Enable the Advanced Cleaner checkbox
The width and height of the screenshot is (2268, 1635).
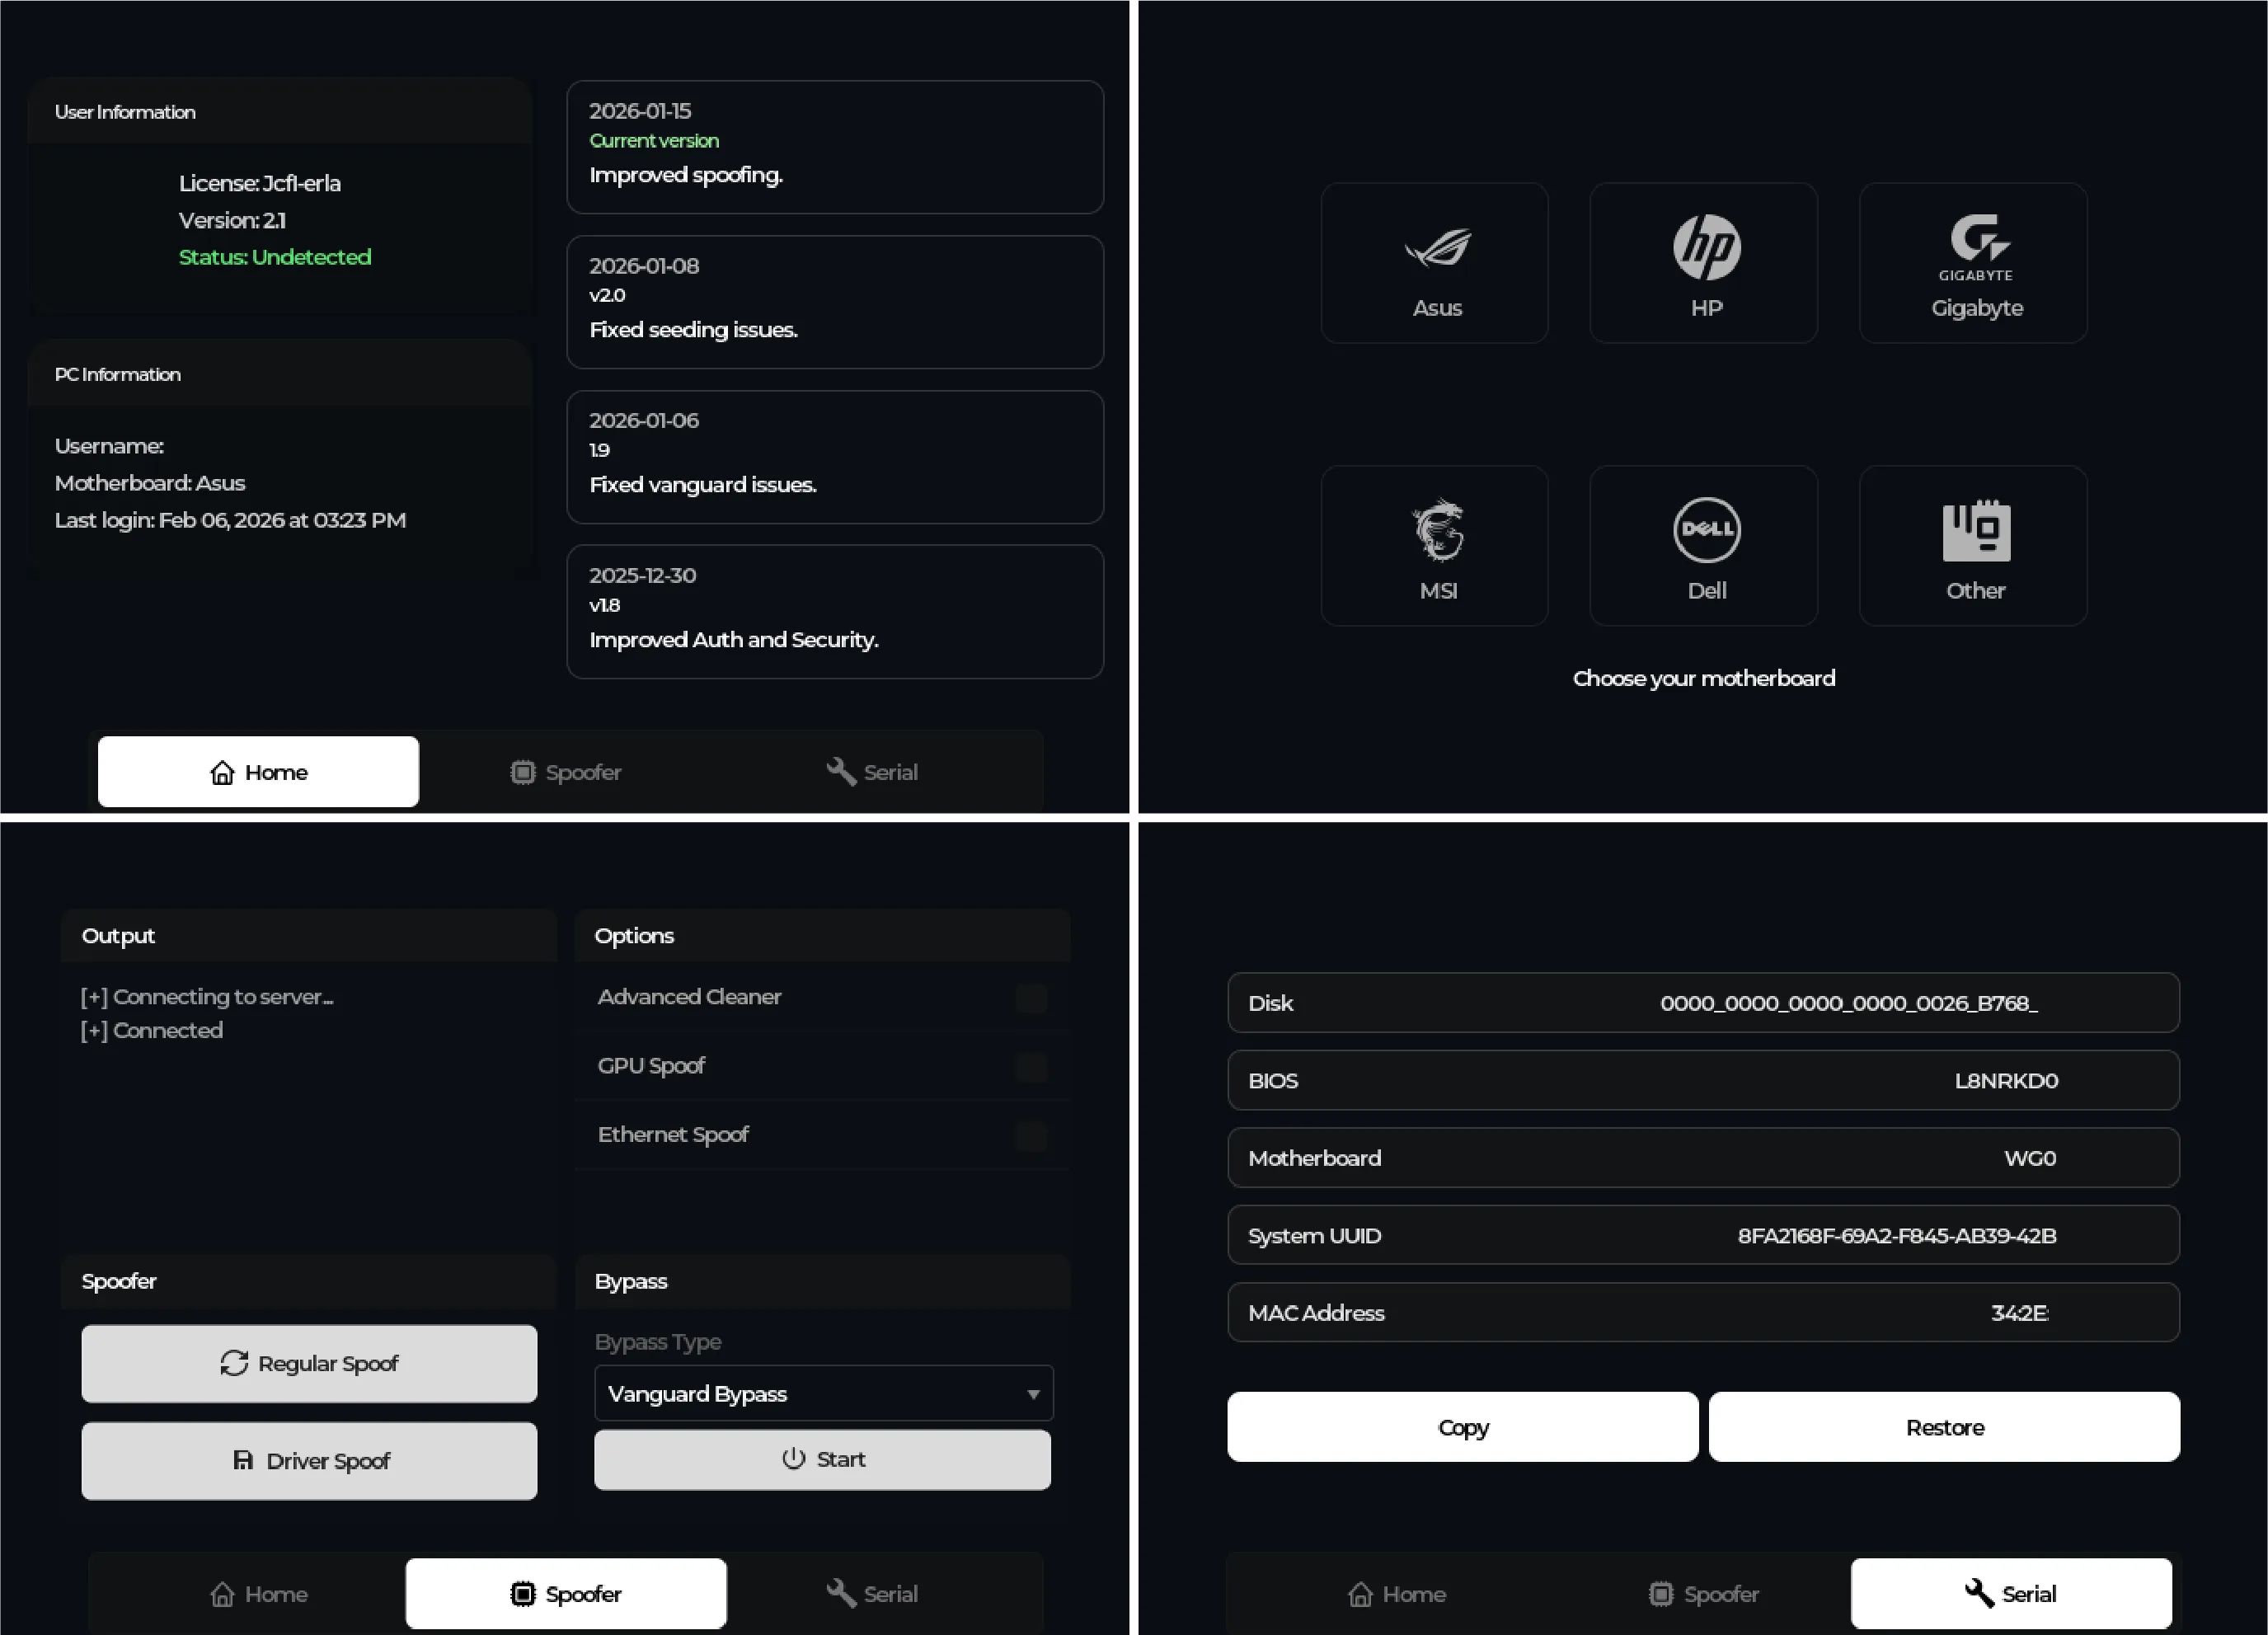click(1031, 997)
